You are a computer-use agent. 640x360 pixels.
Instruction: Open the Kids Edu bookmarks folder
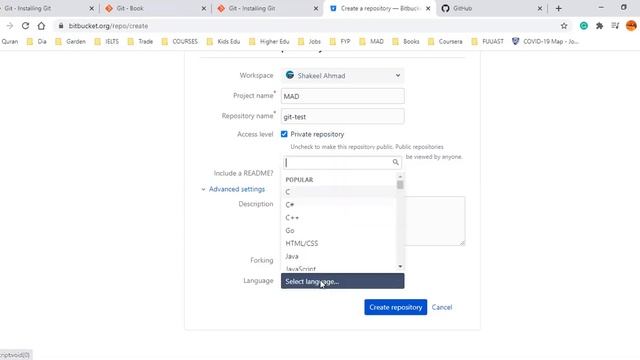[223, 41]
